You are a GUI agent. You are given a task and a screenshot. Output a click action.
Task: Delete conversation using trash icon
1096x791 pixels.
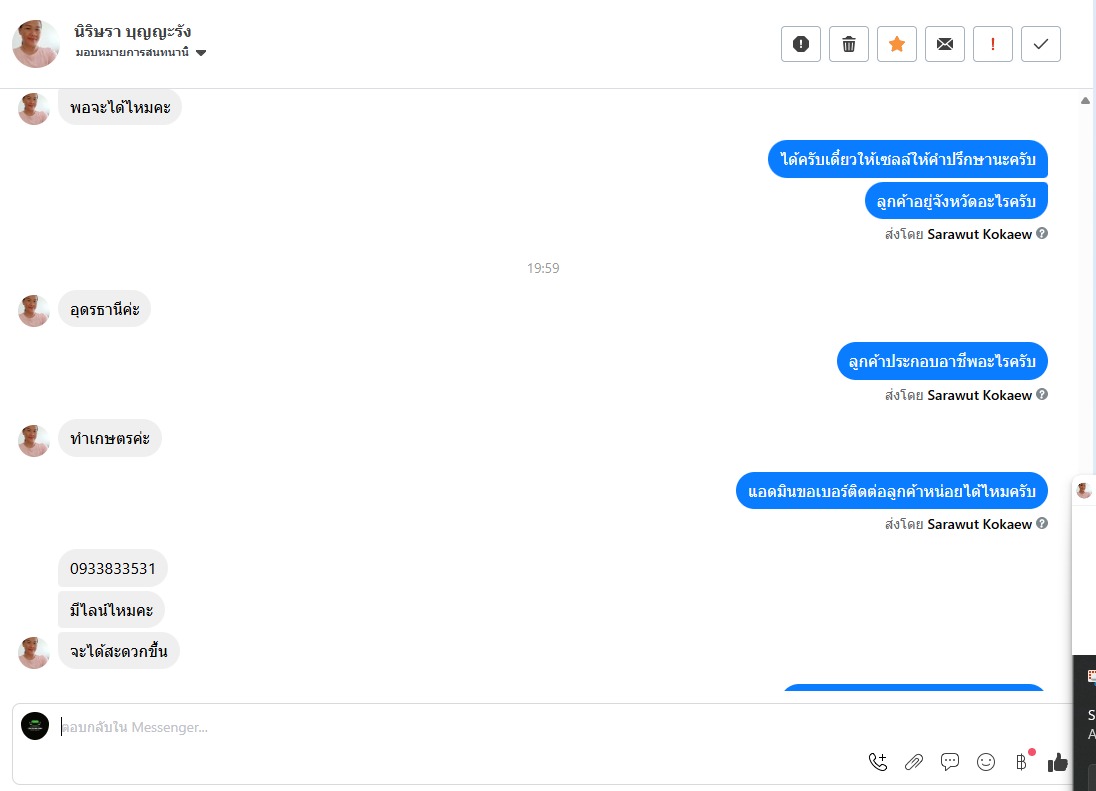coord(849,44)
